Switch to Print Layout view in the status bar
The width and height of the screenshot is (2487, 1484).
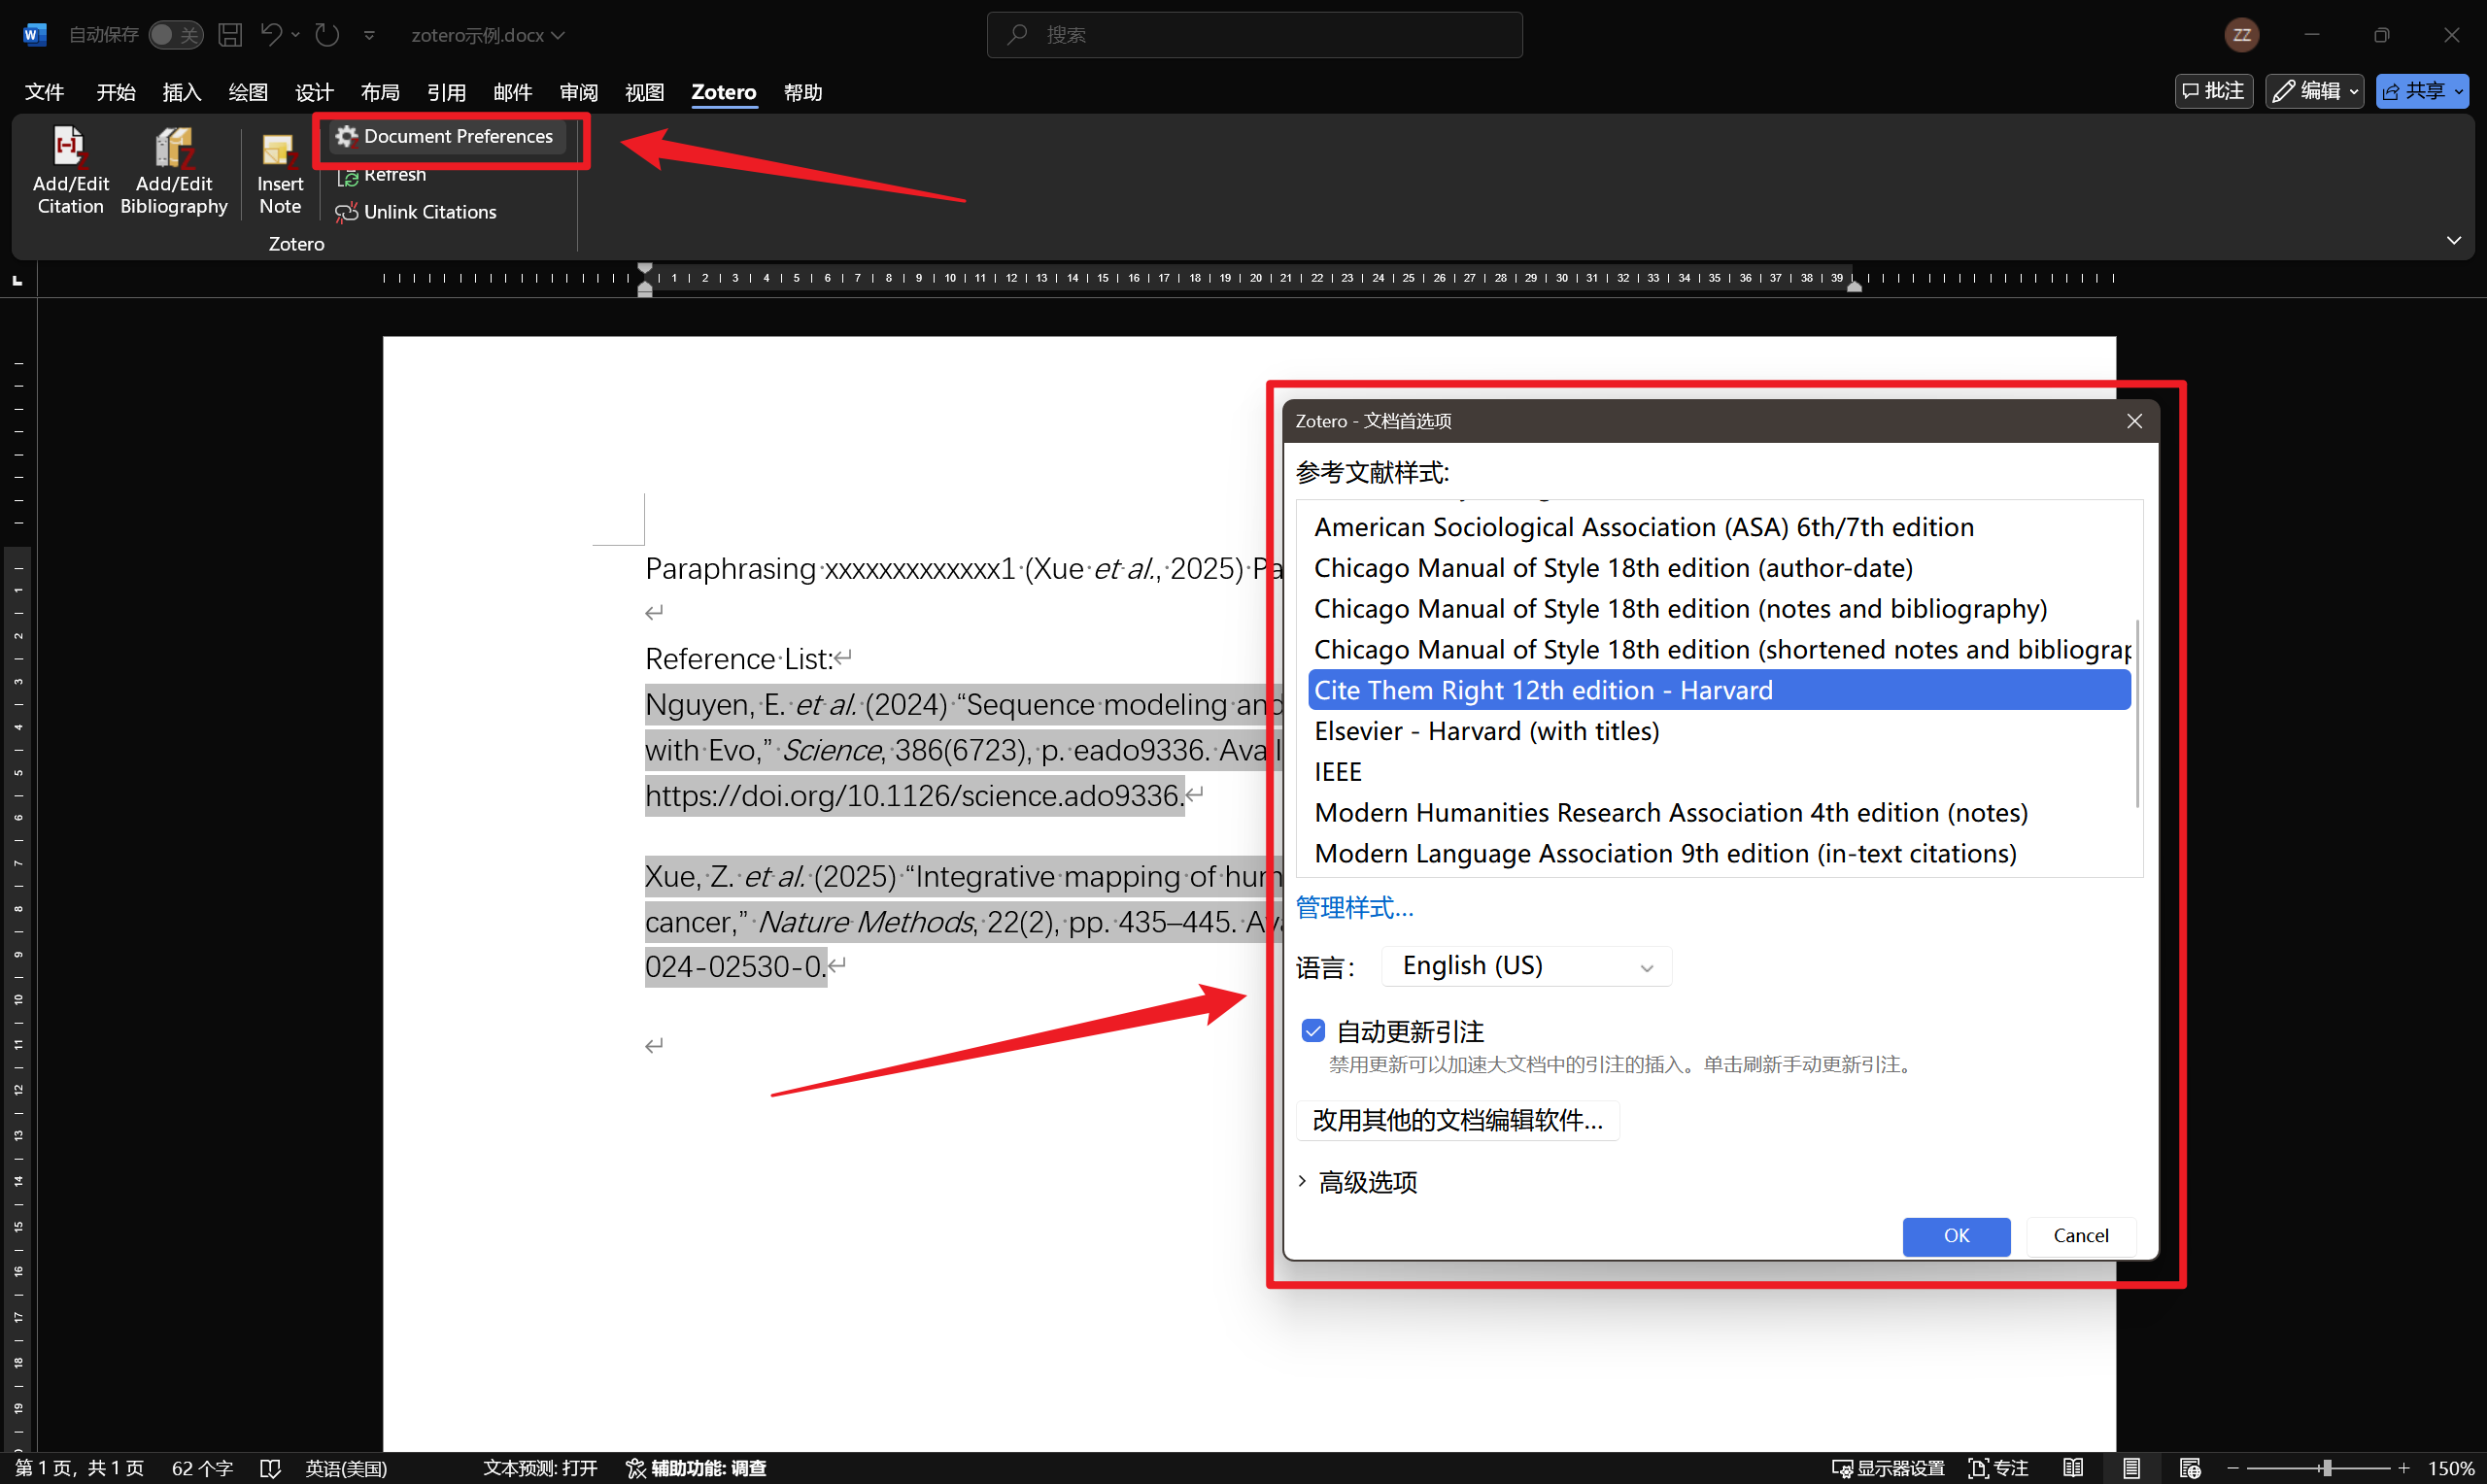[x=2131, y=1467]
